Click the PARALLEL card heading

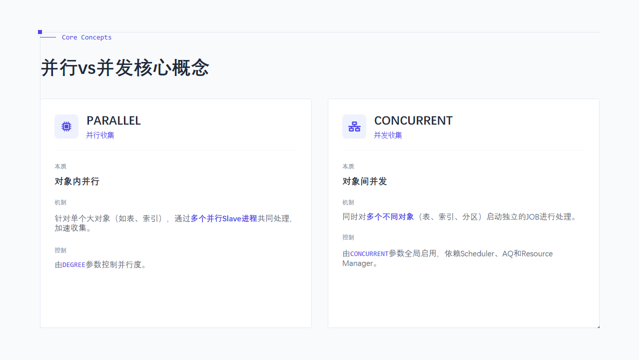(113, 121)
